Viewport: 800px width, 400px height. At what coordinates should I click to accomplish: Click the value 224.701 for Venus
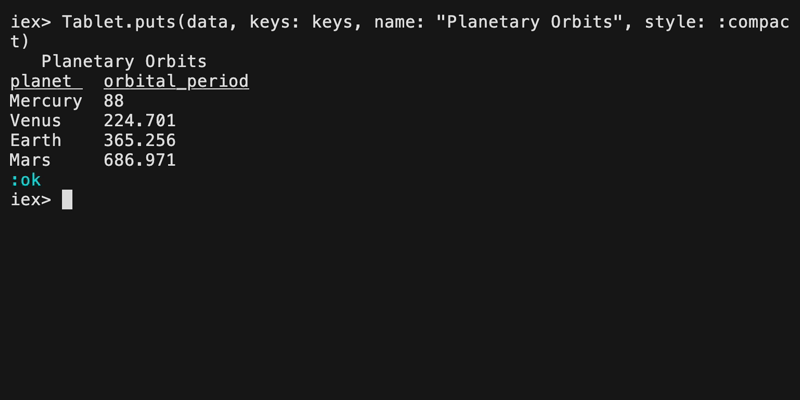pos(140,121)
